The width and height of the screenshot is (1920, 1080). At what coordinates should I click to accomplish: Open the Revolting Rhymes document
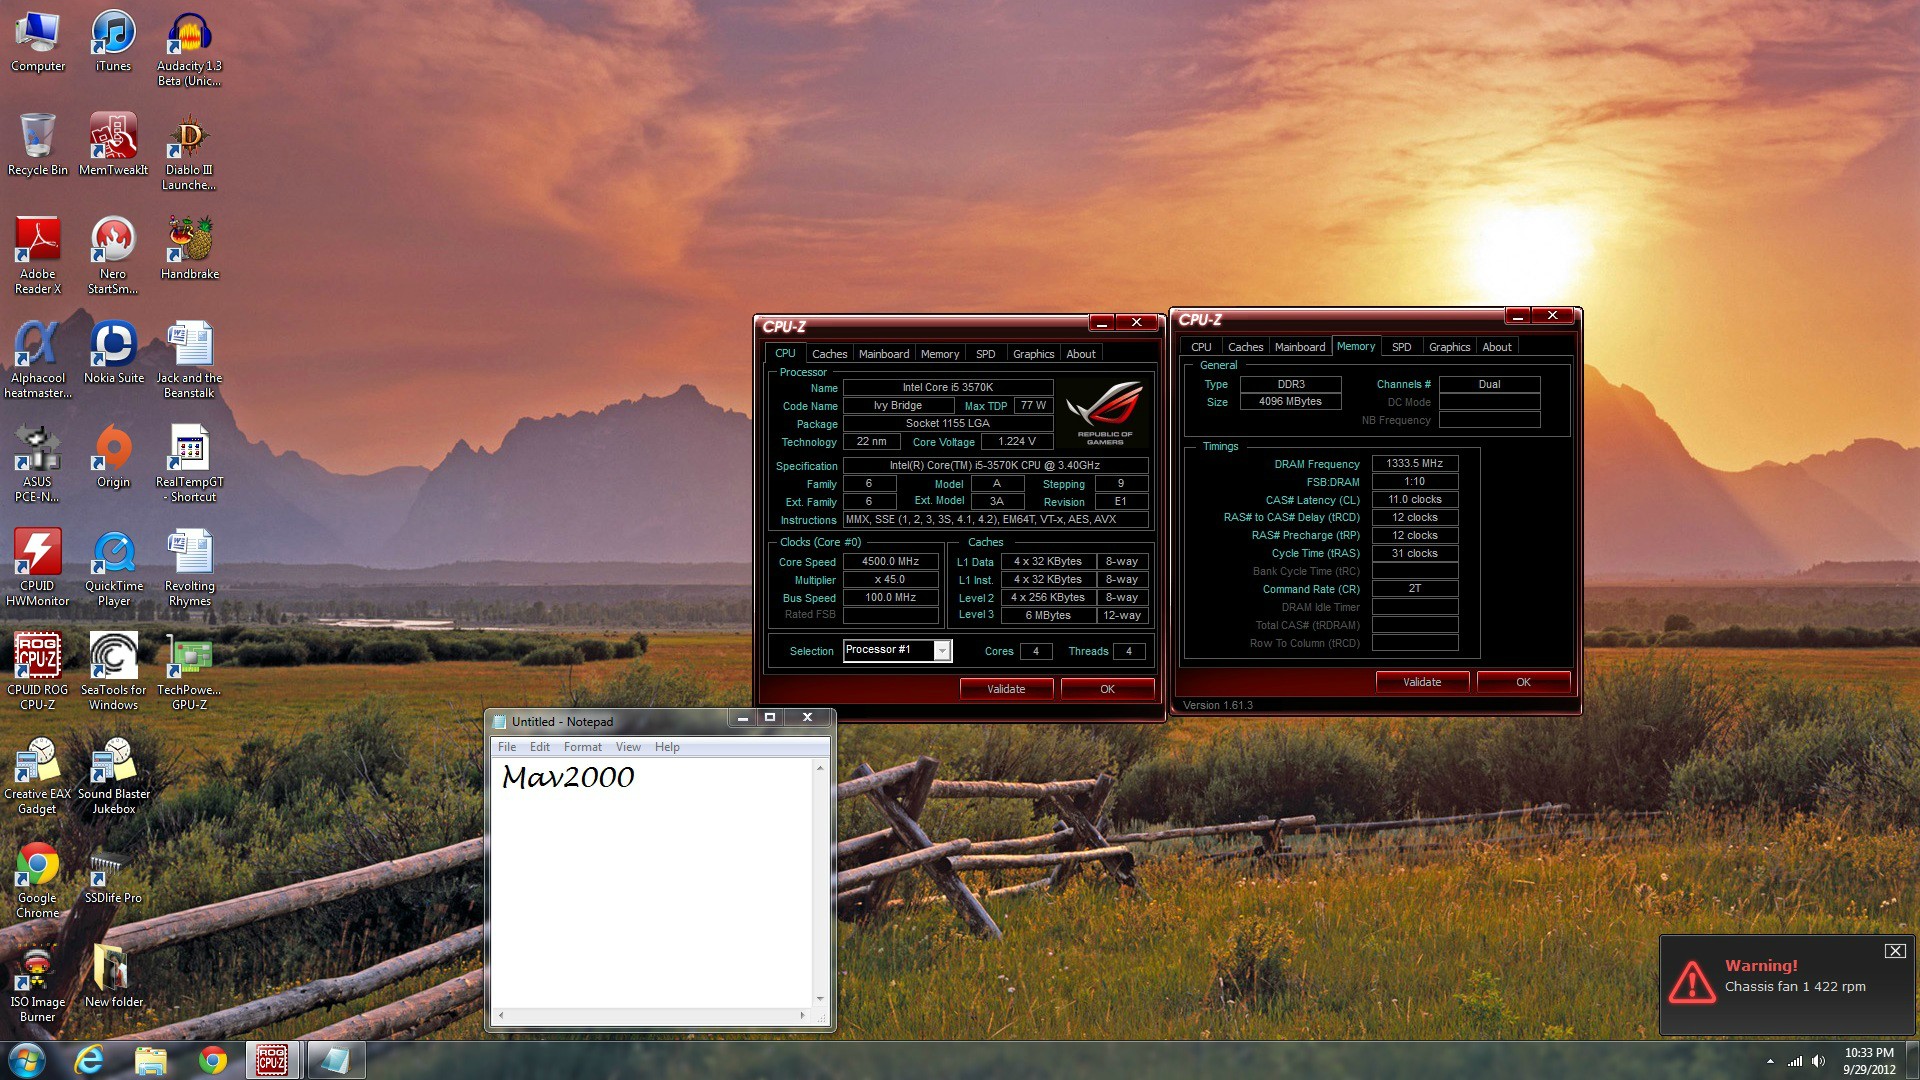189,568
